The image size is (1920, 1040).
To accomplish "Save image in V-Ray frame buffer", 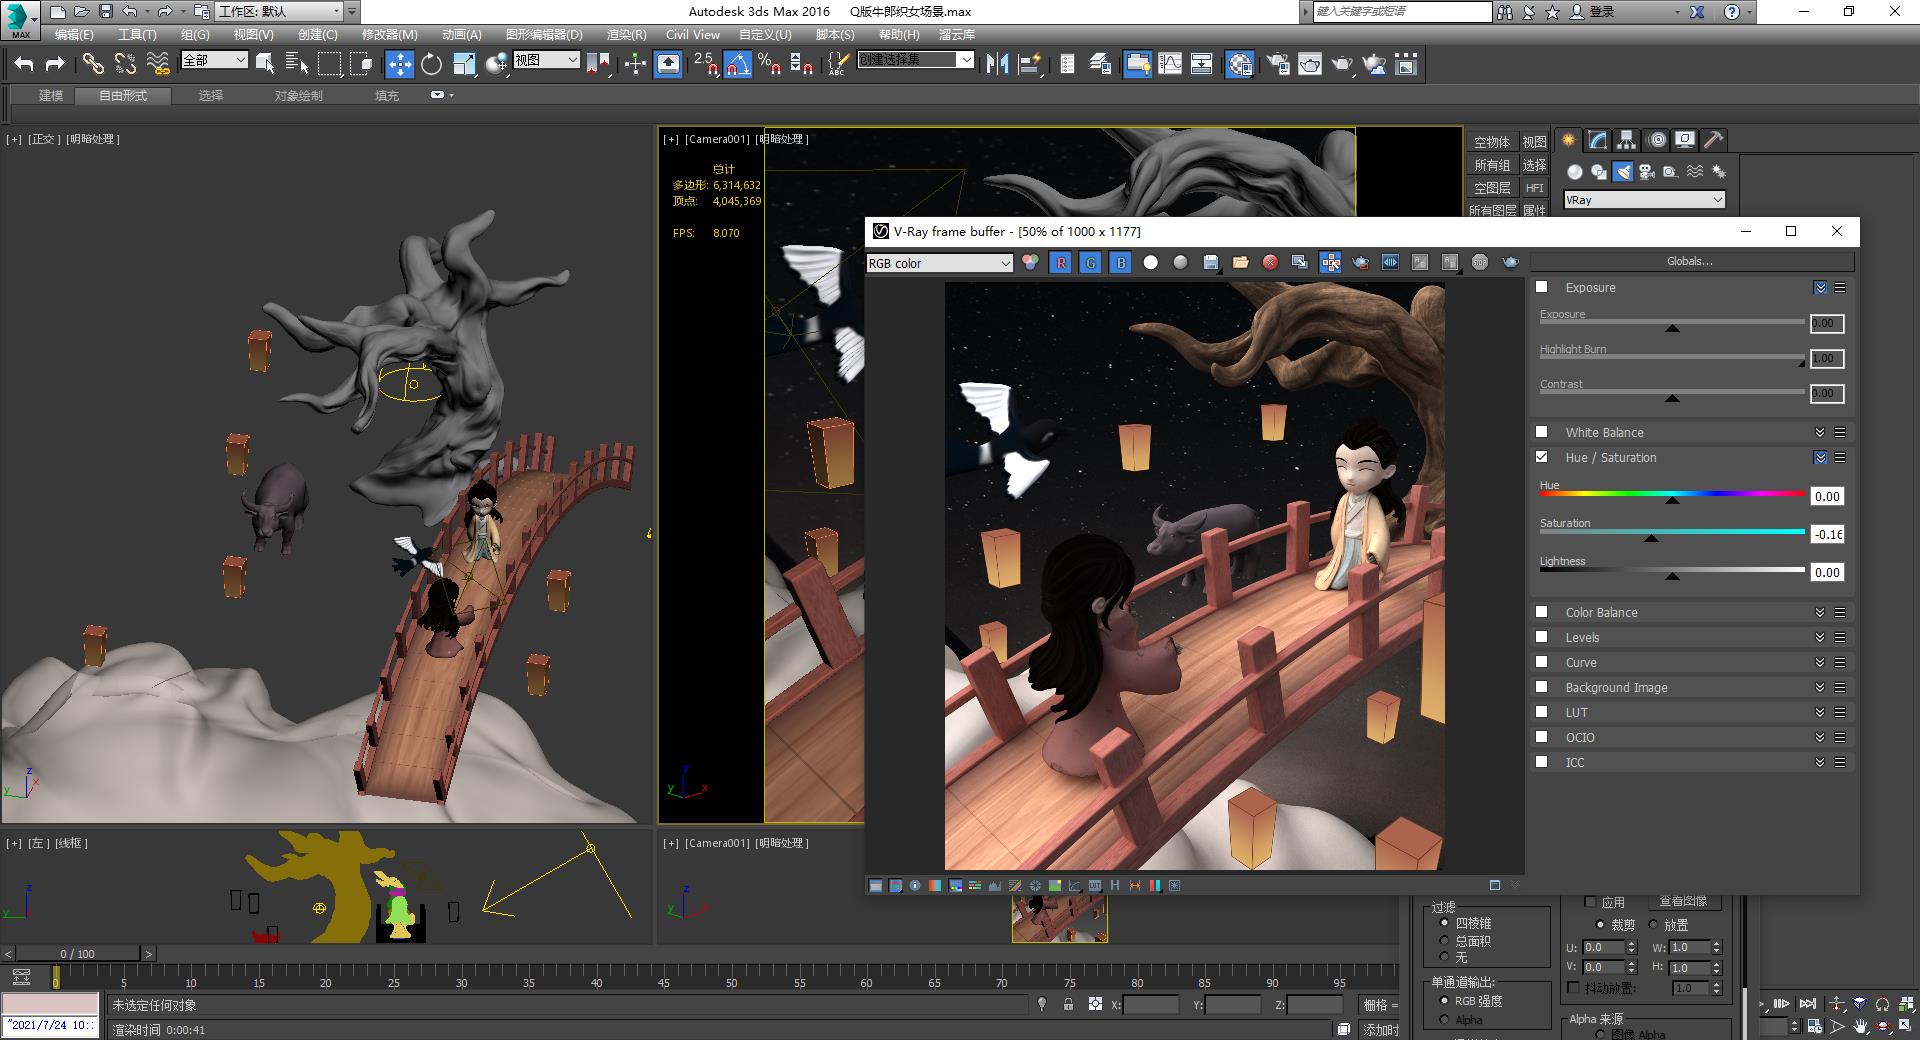I will (x=1211, y=262).
